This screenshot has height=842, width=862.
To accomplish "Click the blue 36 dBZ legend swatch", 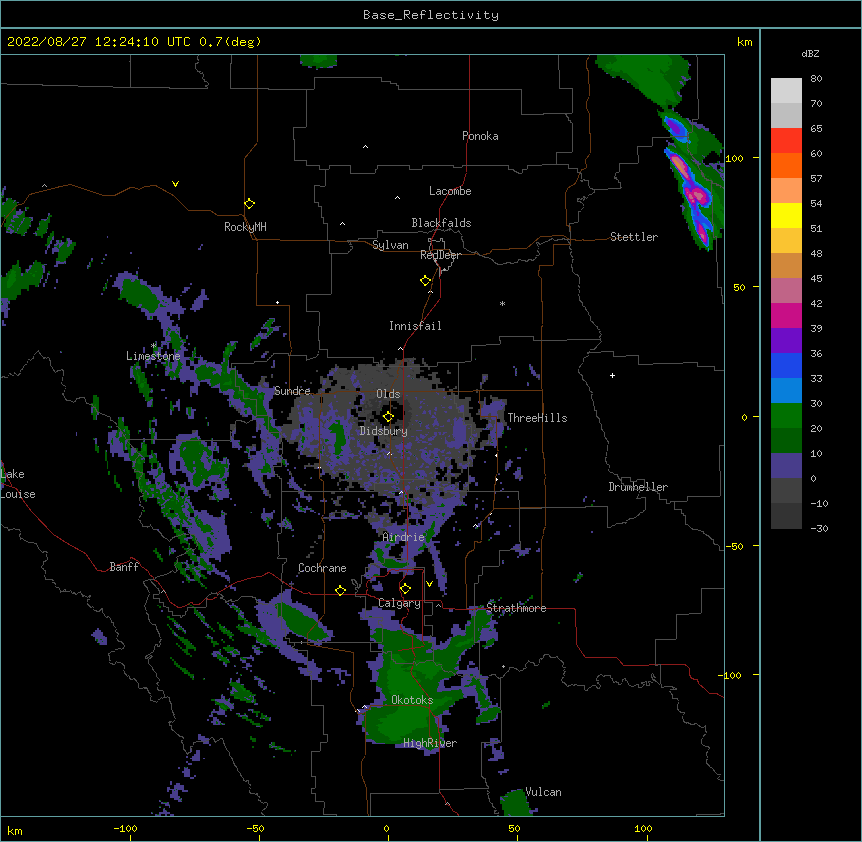I will pos(786,365).
